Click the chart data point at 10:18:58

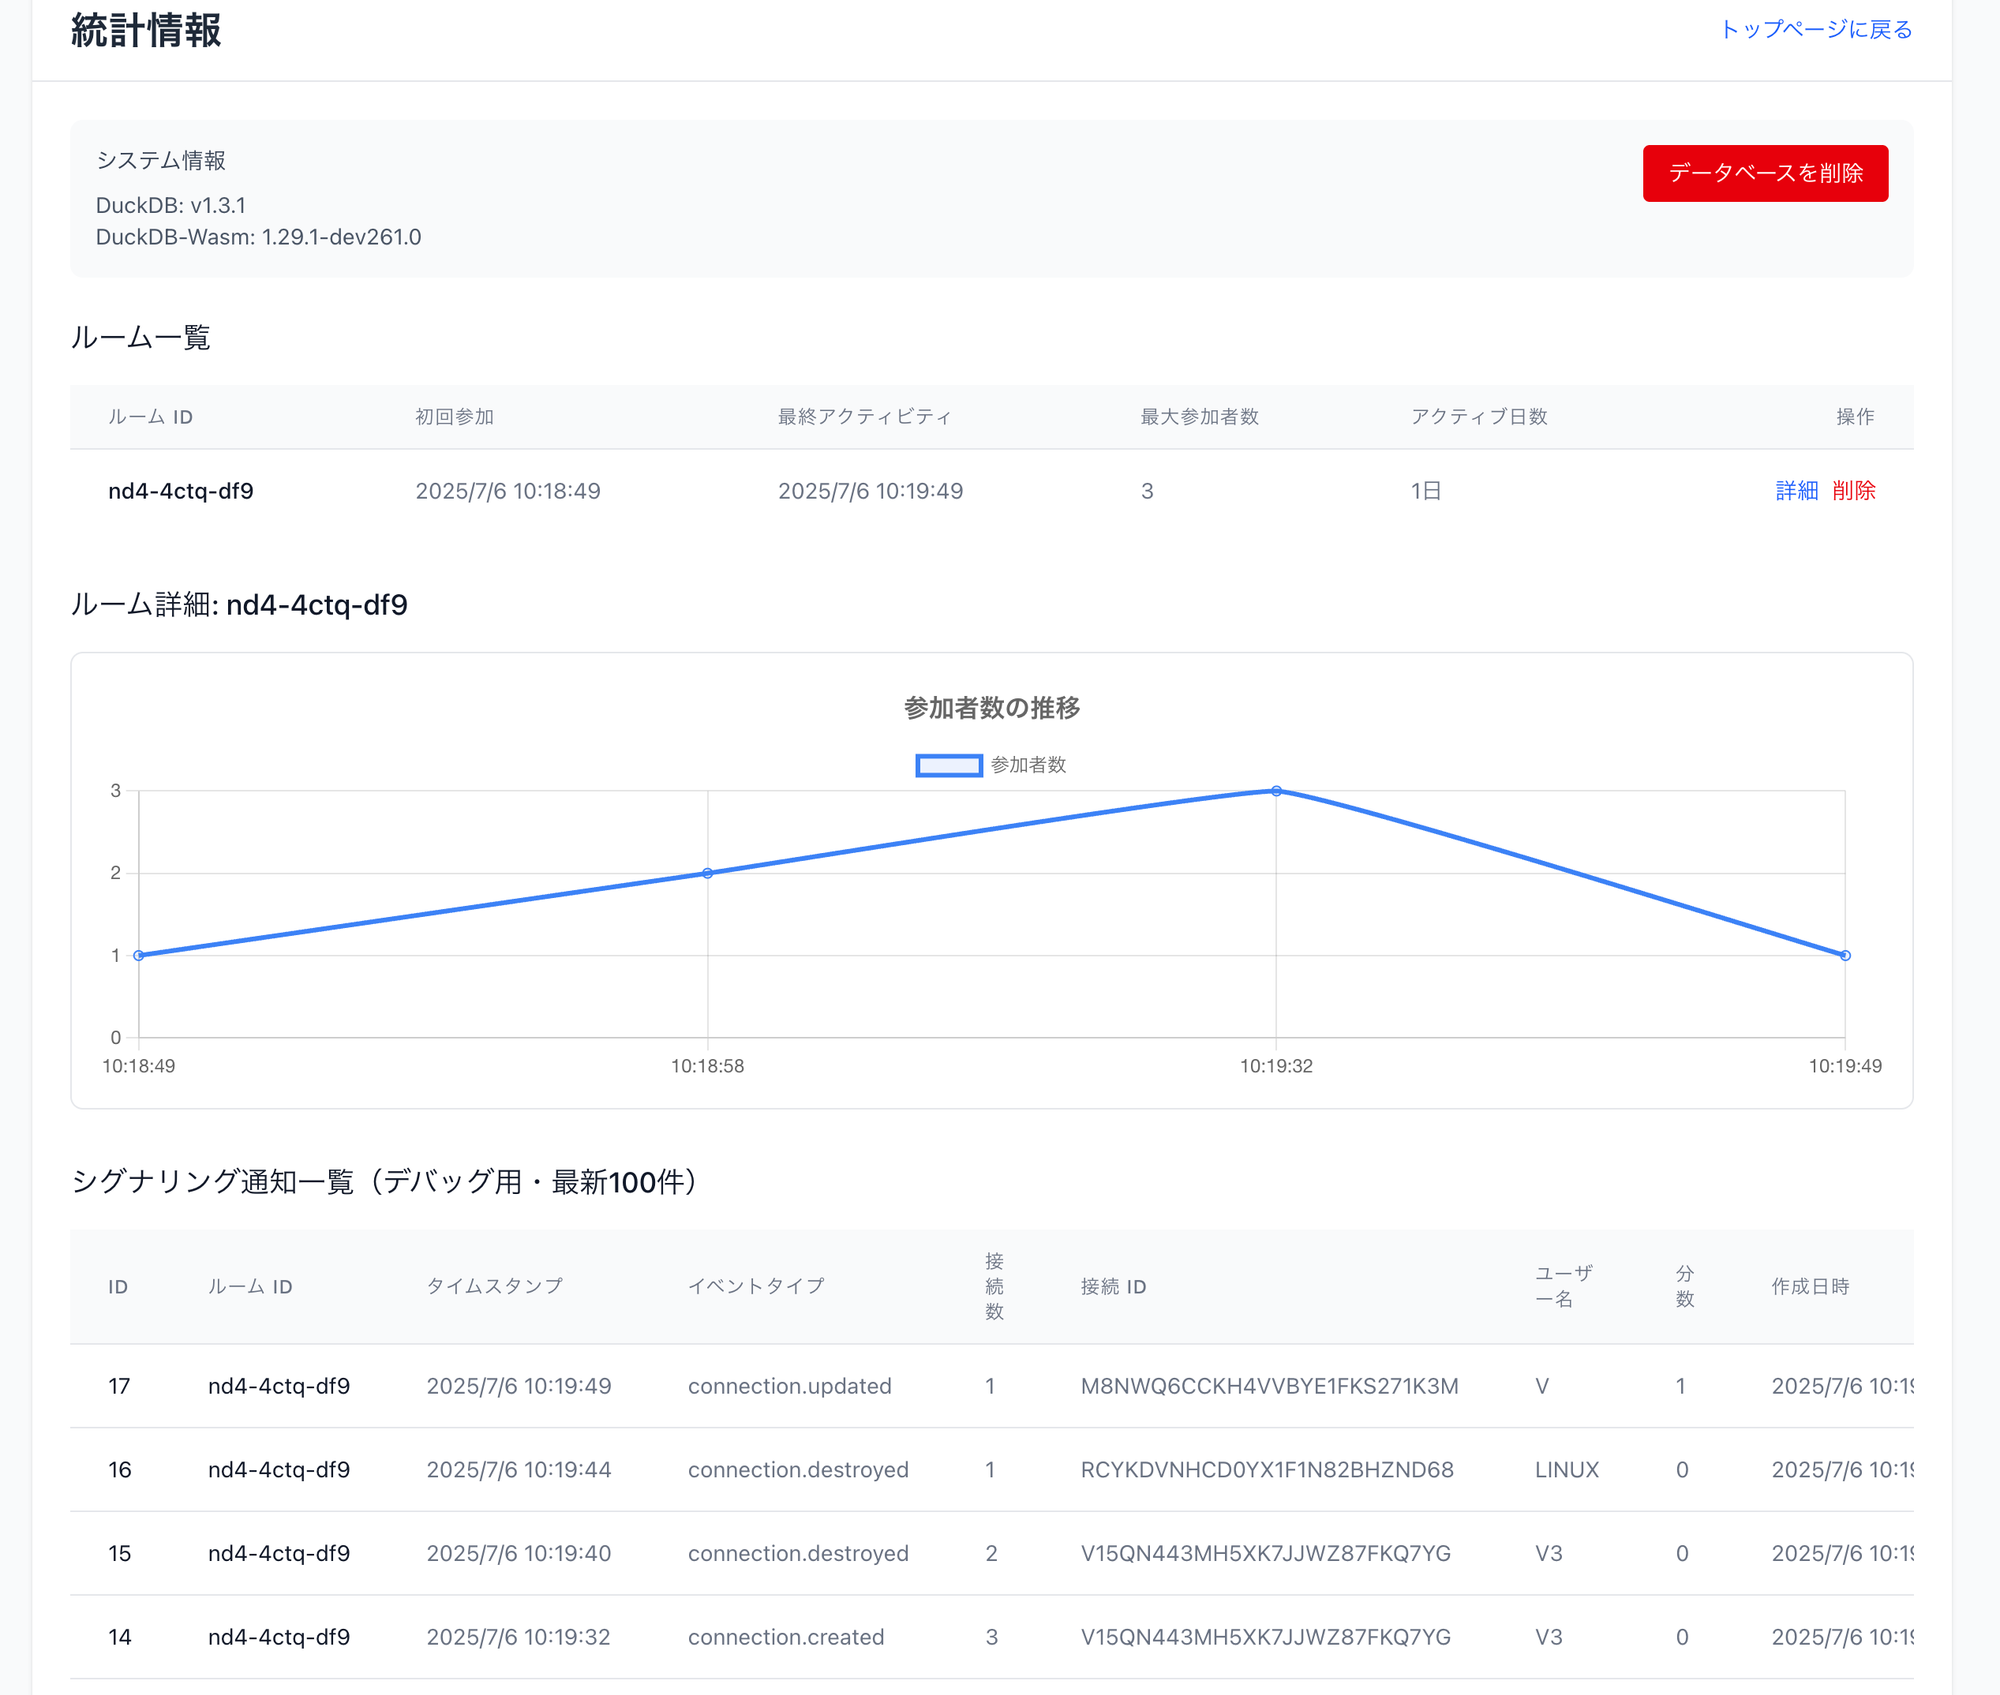pos(708,873)
